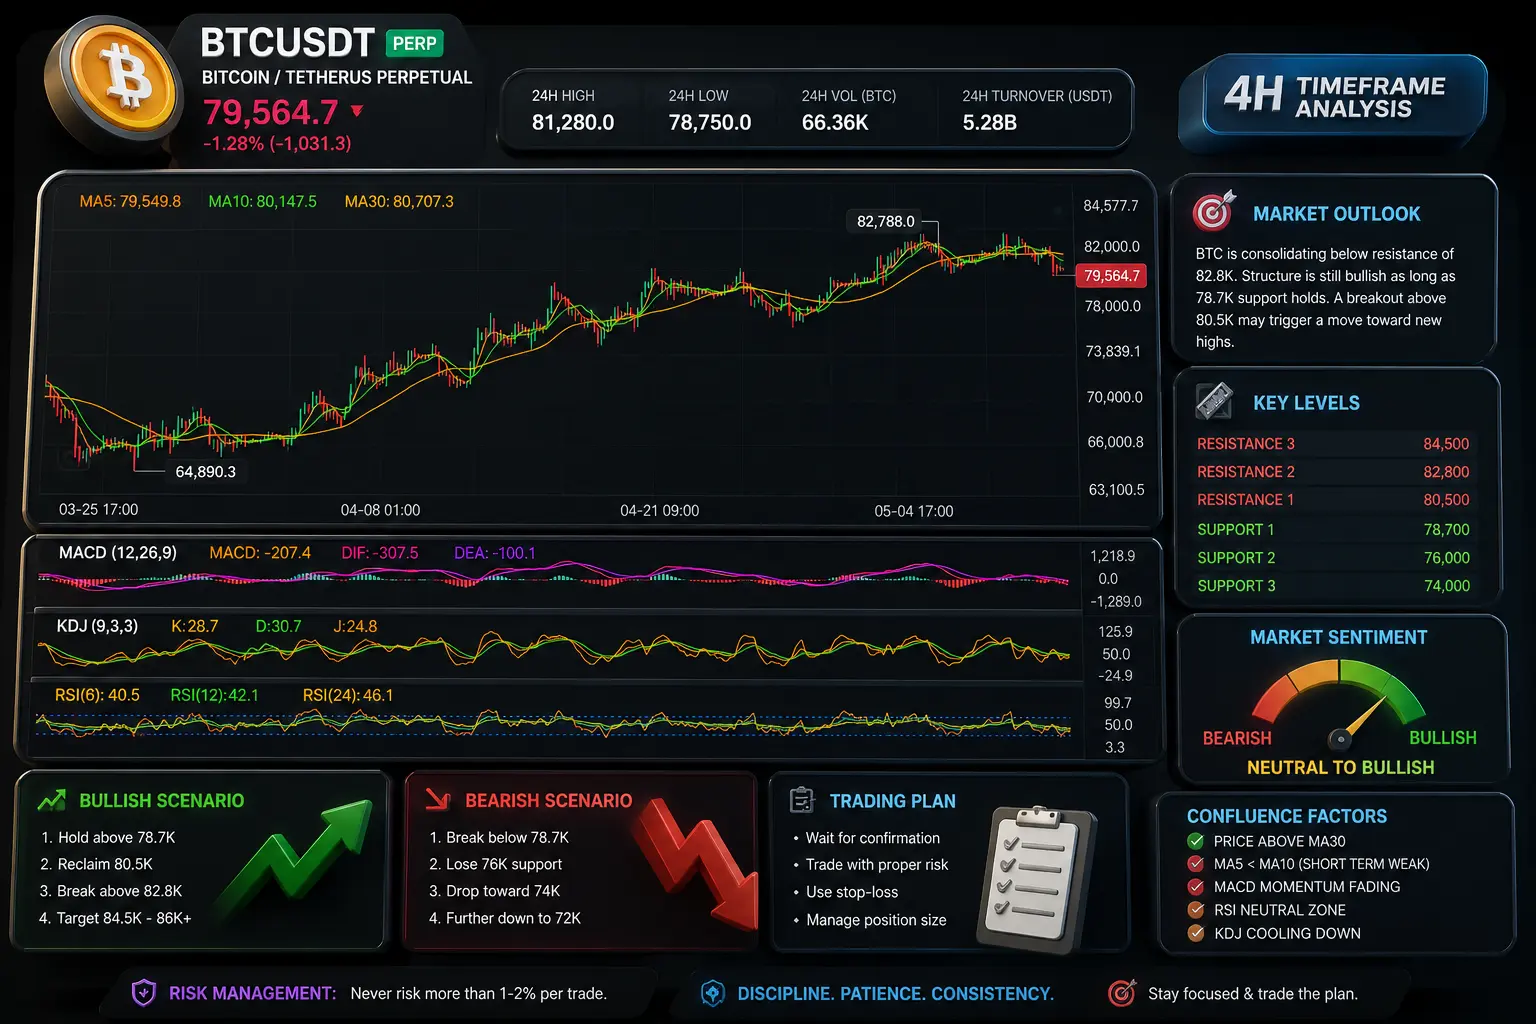Click 'Manage position size' in Trading Plan
The image size is (1536, 1024).
tap(876, 920)
